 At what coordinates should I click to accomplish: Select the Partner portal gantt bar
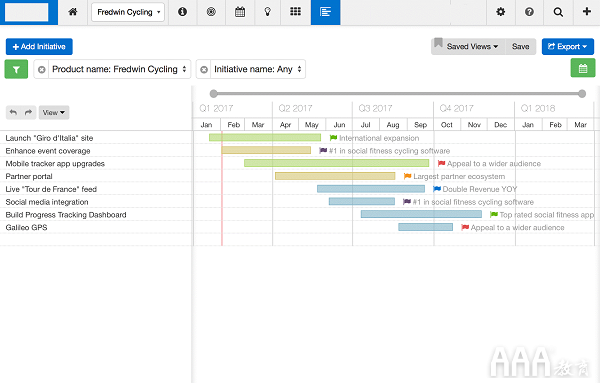coord(335,176)
